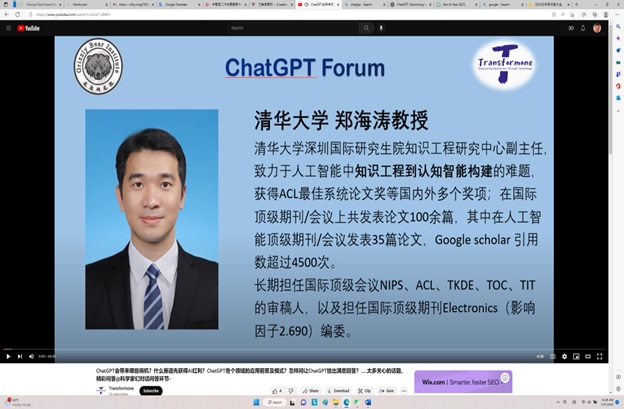Switch to the chatgpt - Search tab

pos(364,4)
